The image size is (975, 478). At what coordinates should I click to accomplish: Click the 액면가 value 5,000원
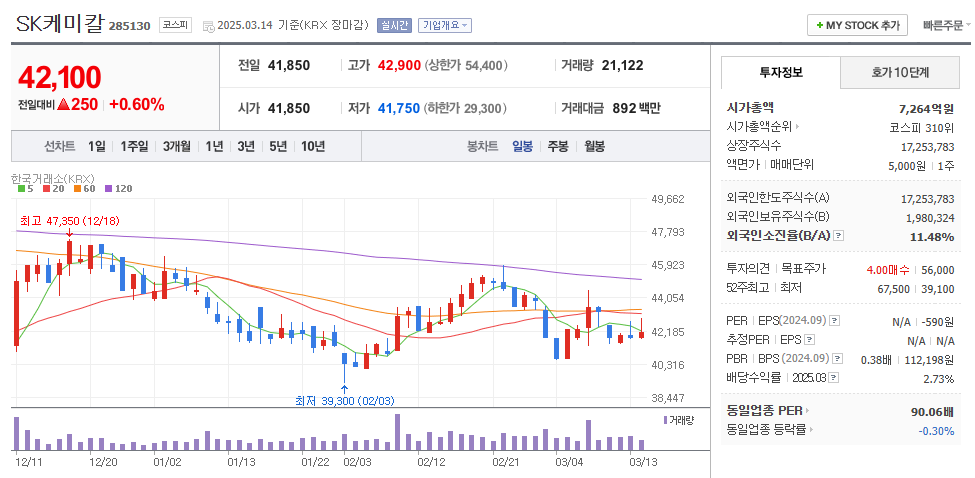coord(909,166)
